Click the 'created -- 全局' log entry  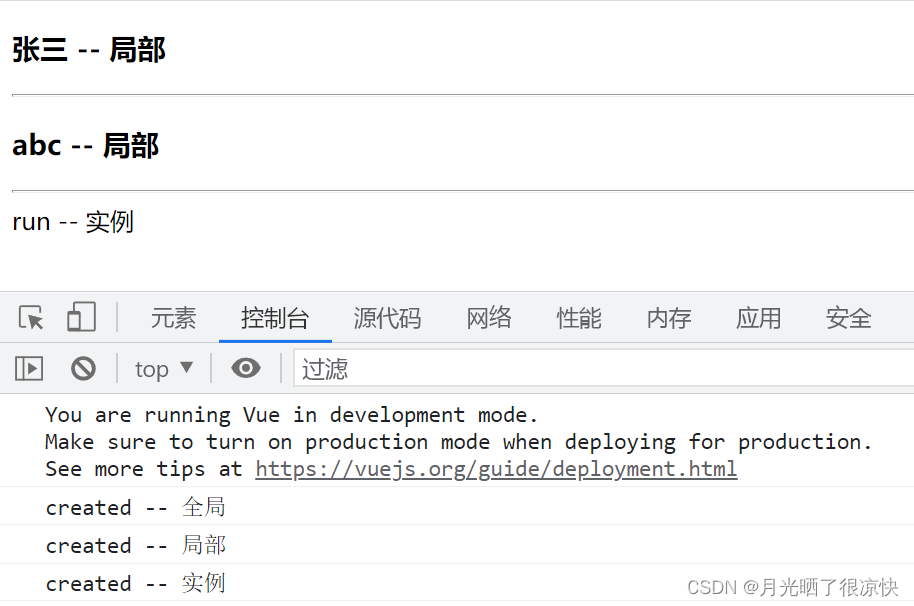click(x=135, y=507)
